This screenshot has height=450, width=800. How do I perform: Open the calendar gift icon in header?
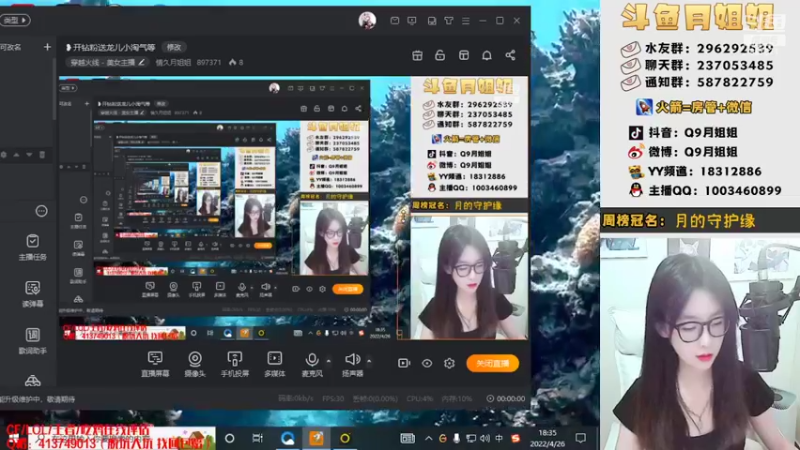pos(417,55)
